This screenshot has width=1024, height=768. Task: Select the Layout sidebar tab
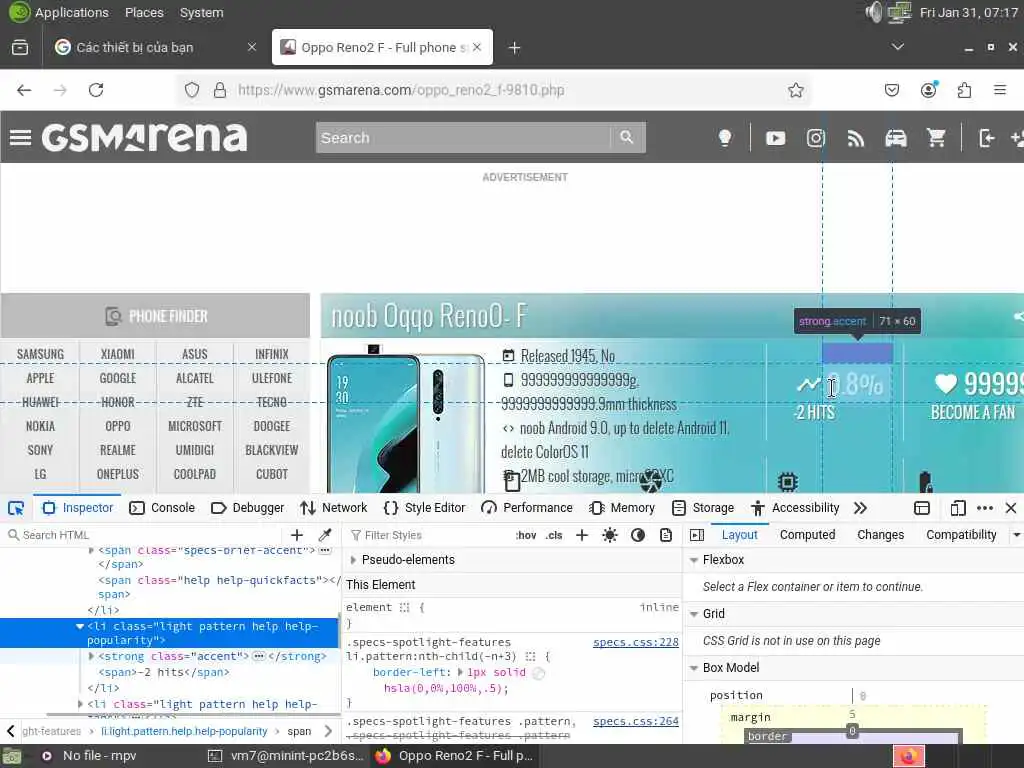pos(739,535)
